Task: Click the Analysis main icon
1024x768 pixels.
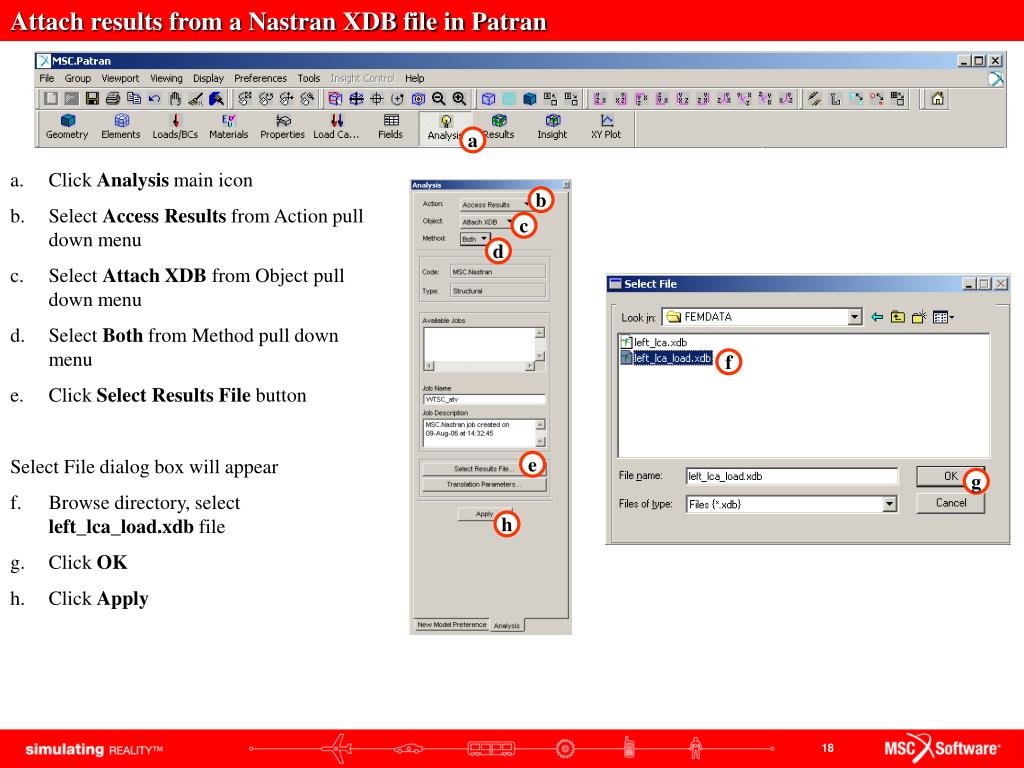Action: pyautogui.click(x=445, y=127)
